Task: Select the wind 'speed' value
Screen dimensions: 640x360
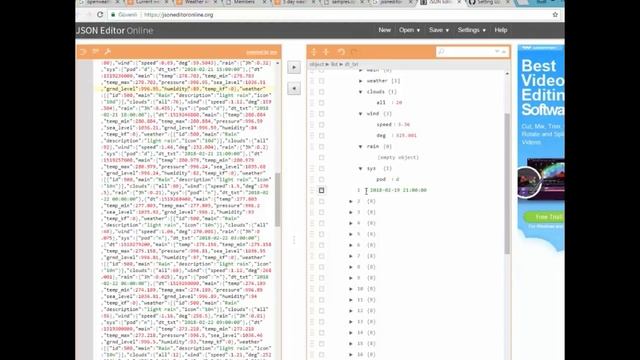Action: pyautogui.click(x=404, y=124)
